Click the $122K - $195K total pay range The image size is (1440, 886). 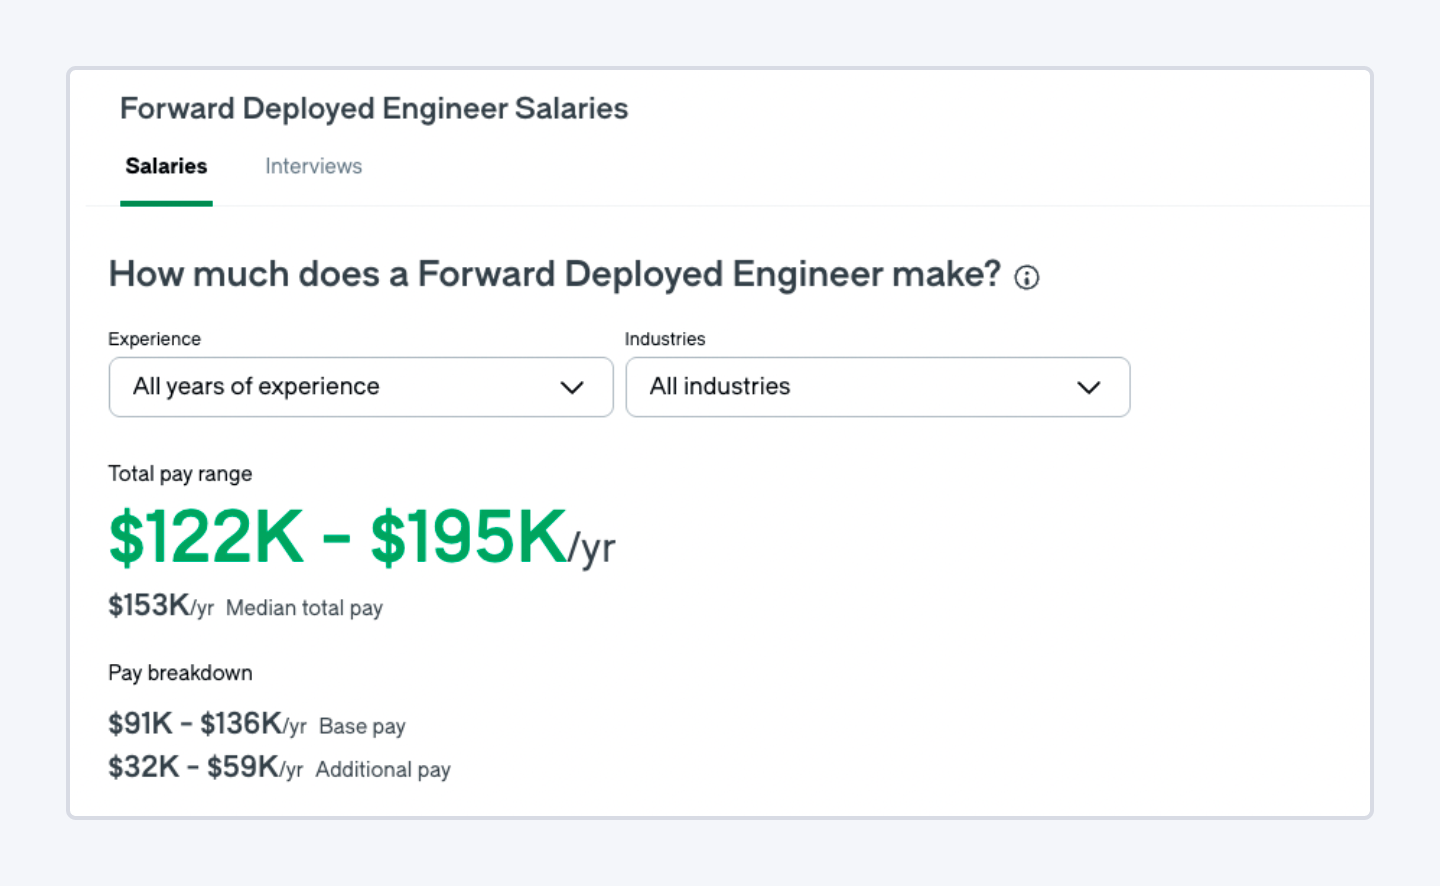click(362, 538)
